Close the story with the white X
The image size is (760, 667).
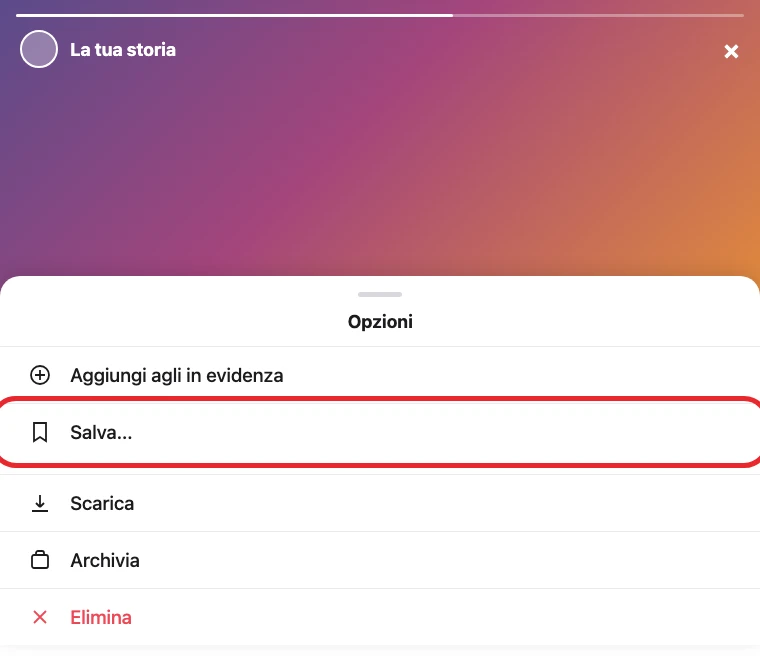tap(731, 51)
